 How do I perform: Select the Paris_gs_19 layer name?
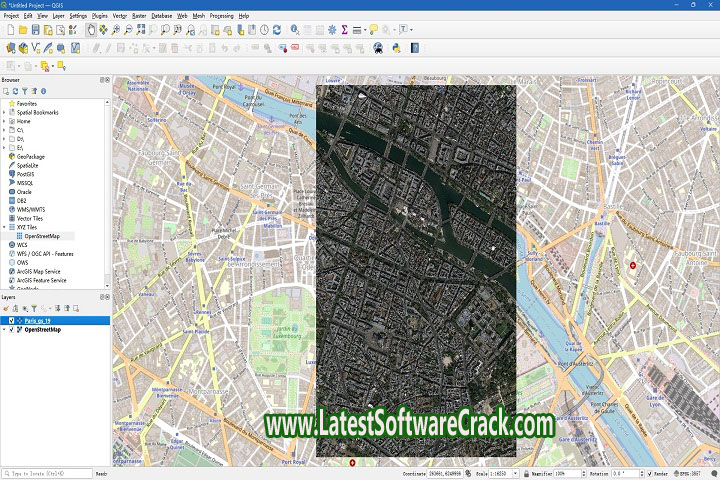tap(38, 321)
